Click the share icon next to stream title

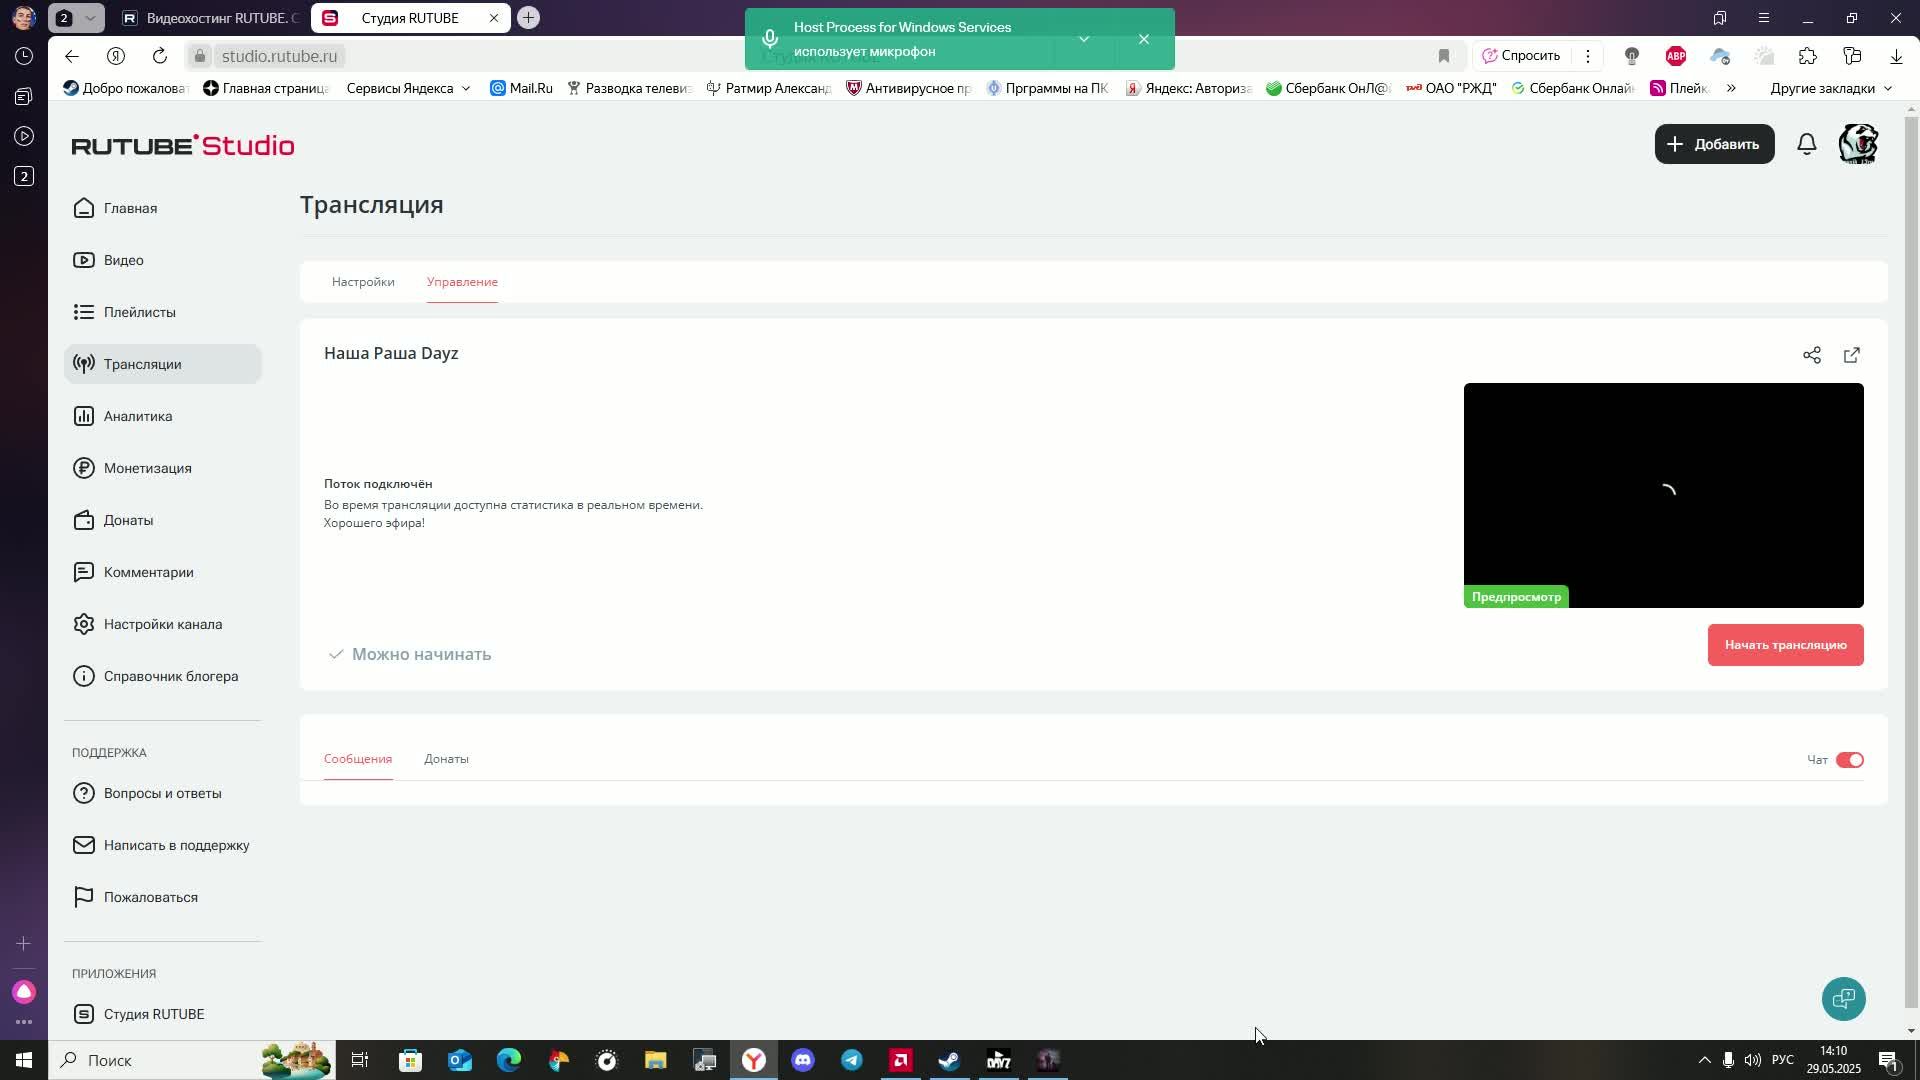click(1811, 355)
